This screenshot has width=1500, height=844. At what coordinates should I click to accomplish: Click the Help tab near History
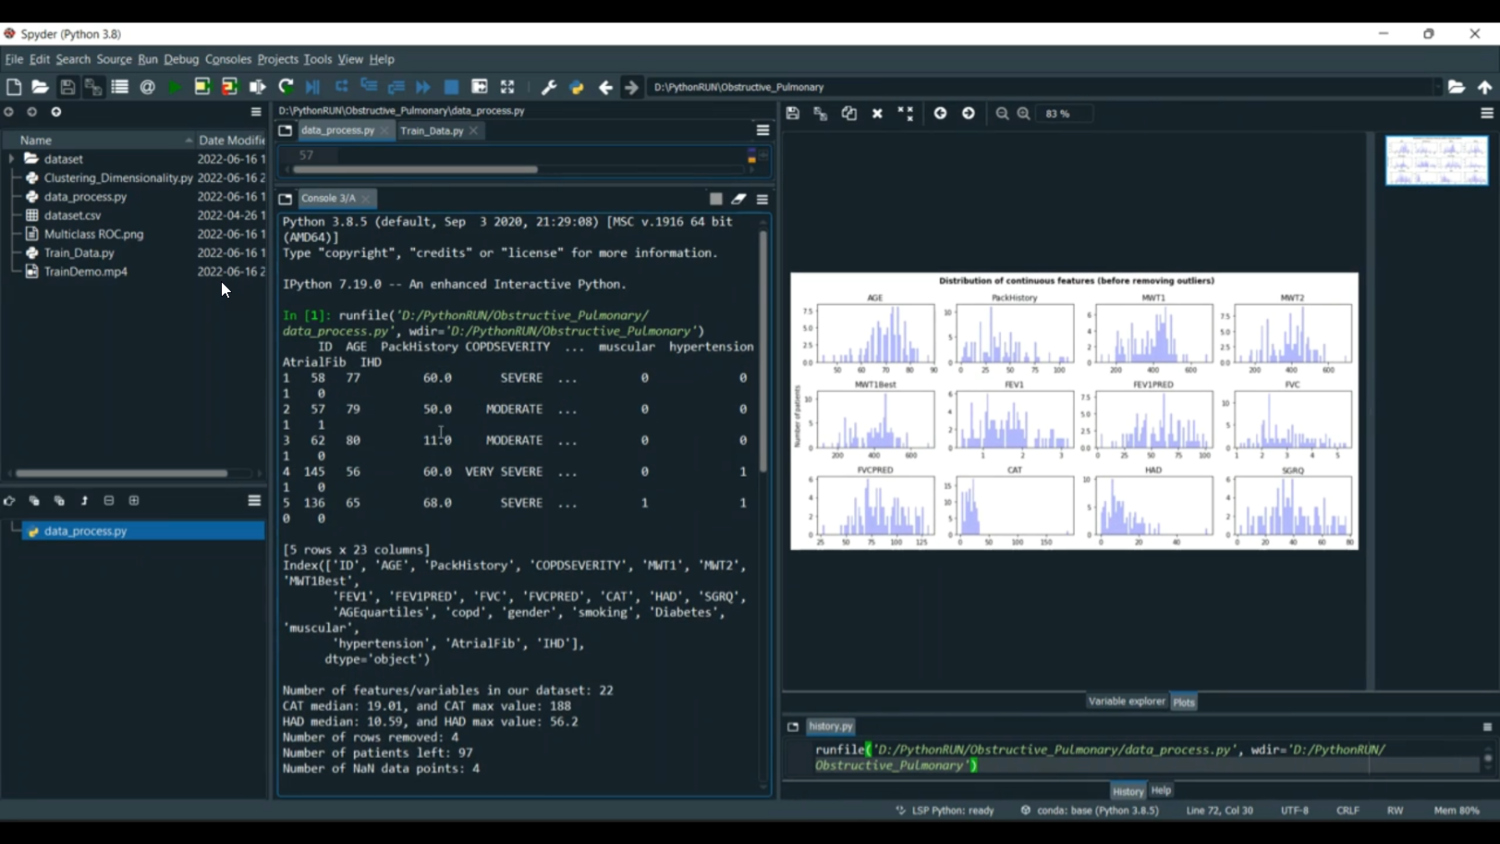1160,790
